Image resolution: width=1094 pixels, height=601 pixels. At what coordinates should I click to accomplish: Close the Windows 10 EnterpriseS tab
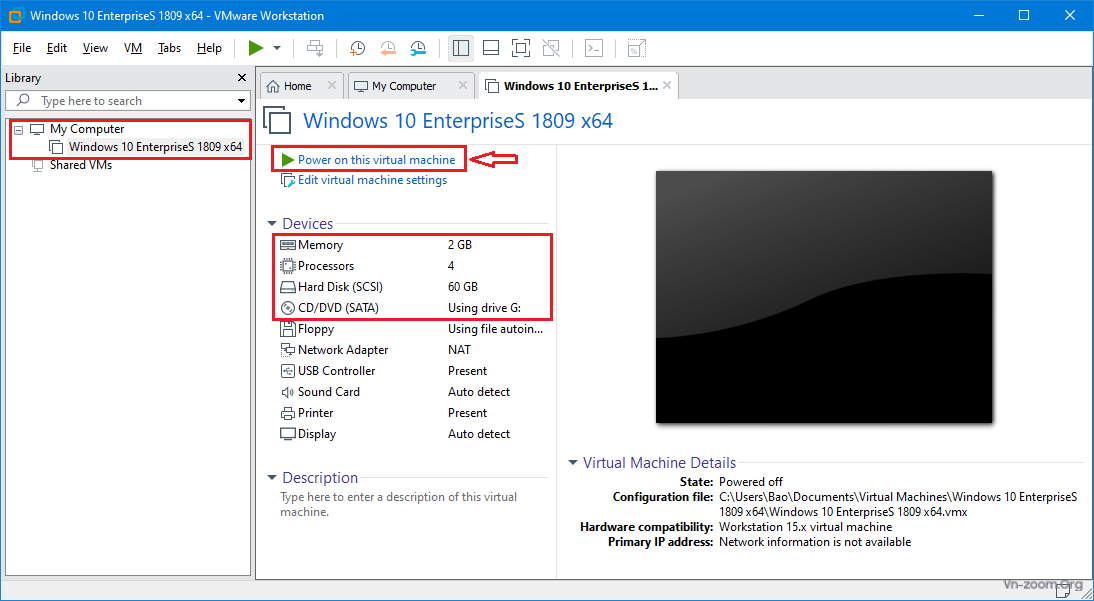click(667, 86)
